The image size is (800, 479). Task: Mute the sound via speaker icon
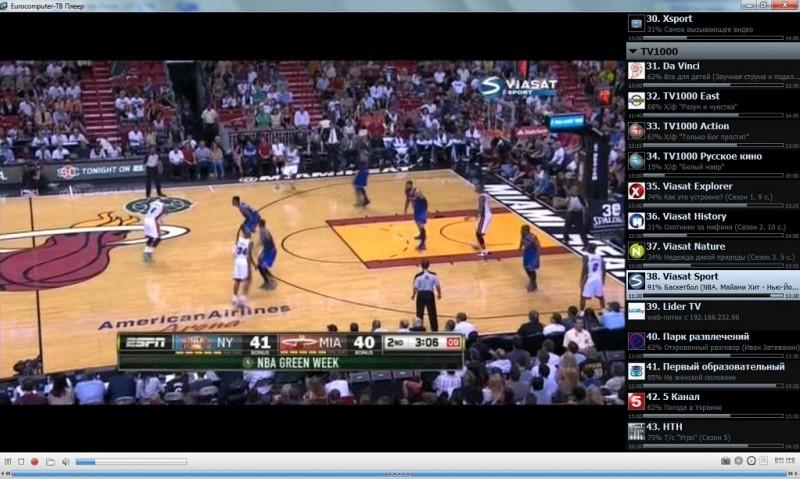[66, 462]
